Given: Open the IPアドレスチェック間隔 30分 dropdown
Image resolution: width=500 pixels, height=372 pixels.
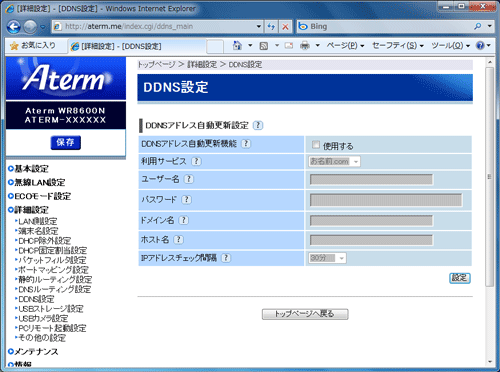Looking at the screenshot, I should click(x=327, y=258).
